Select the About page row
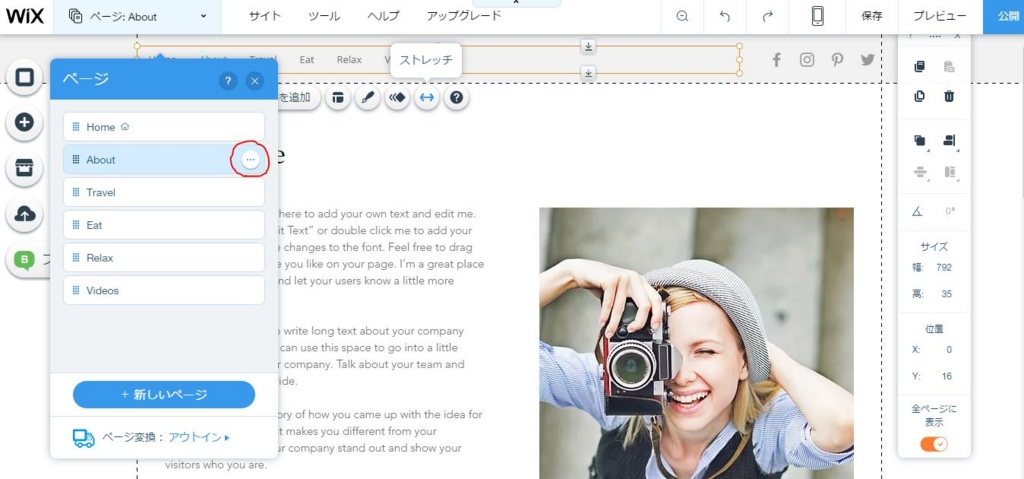The width and height of the screenshot is (1024, 479). (x=164, y=159)
